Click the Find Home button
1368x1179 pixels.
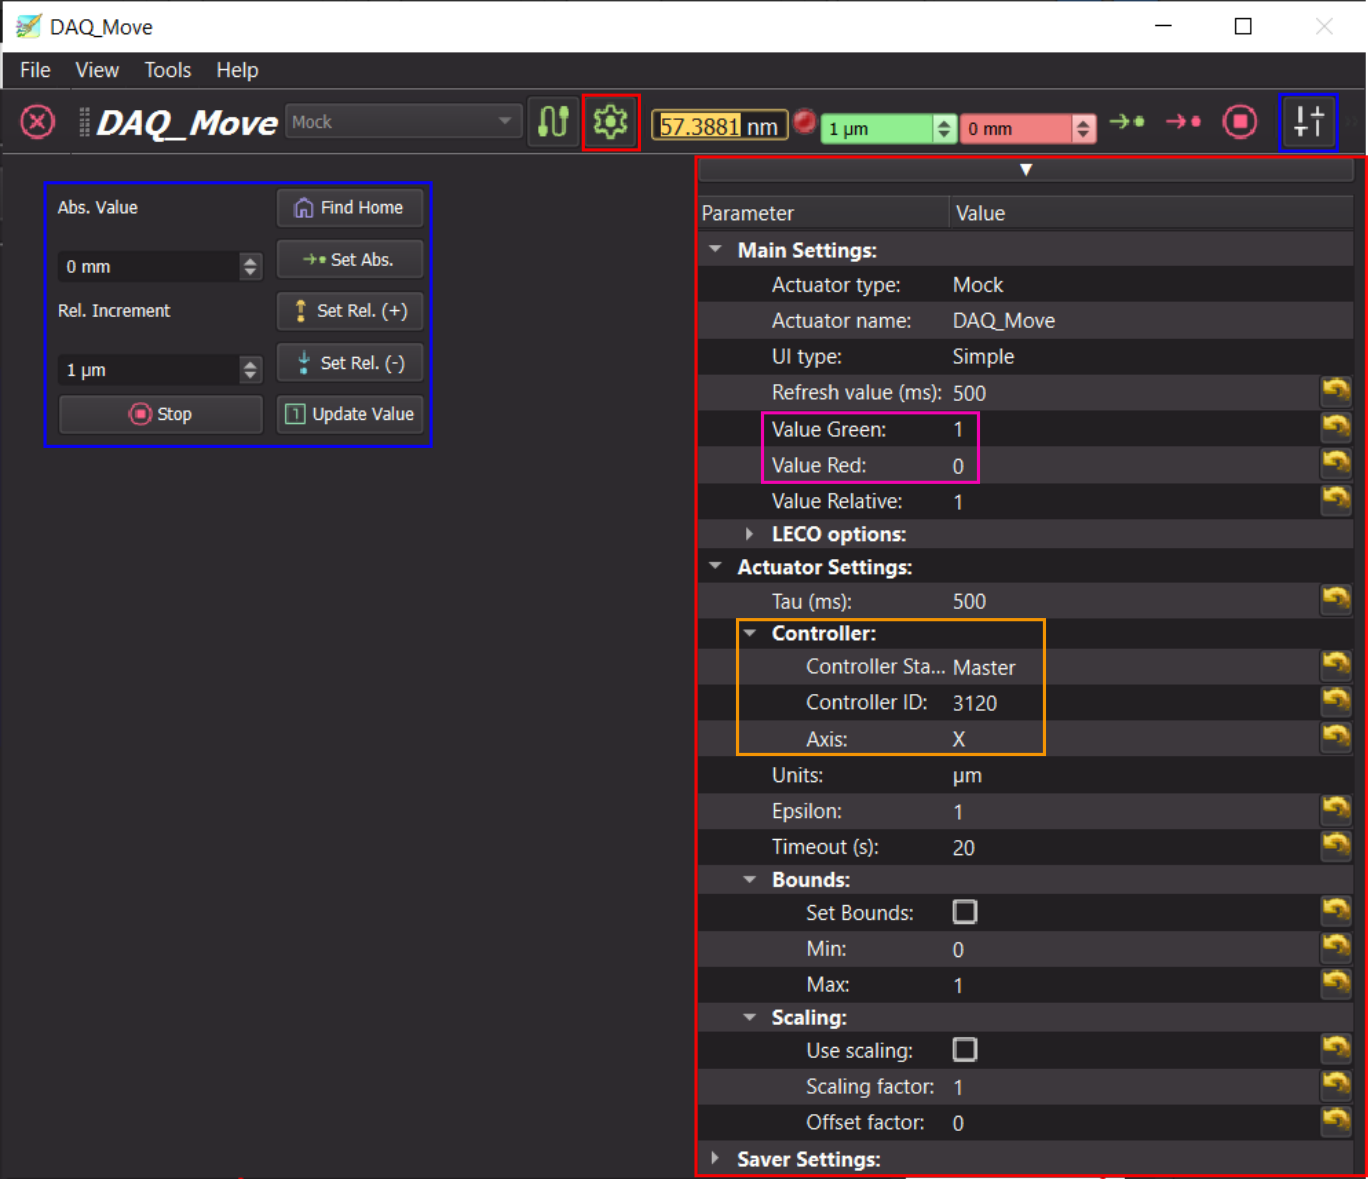coord(349,208)
